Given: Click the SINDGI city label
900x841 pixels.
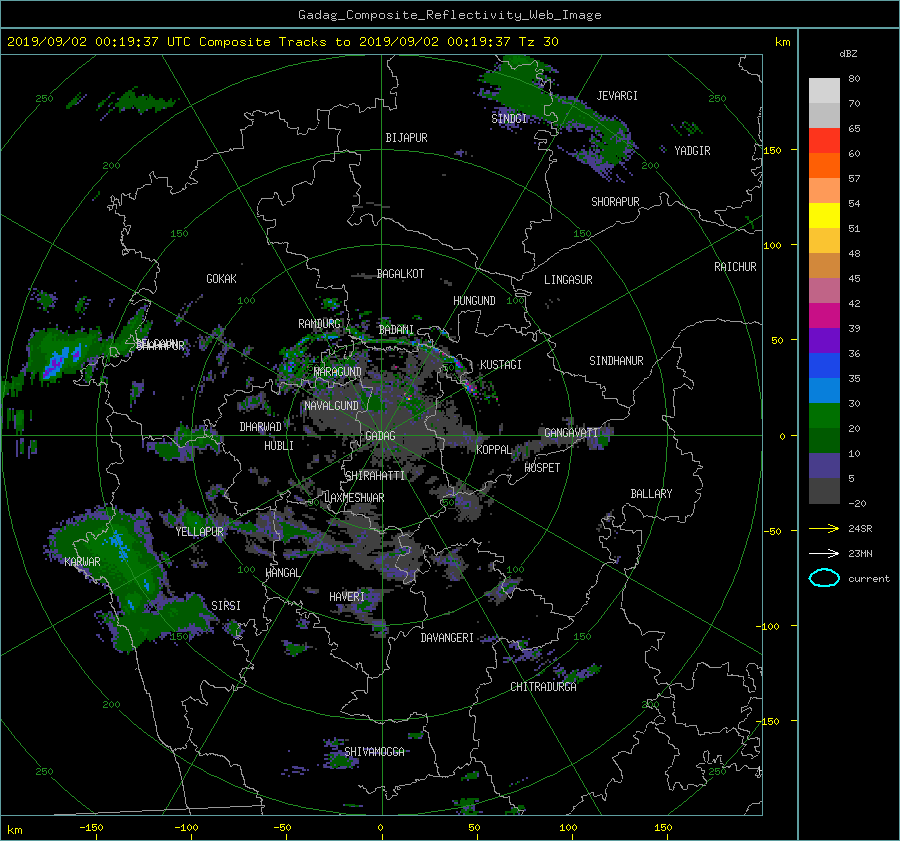Looking at the screenshot, I should [509, 118].
